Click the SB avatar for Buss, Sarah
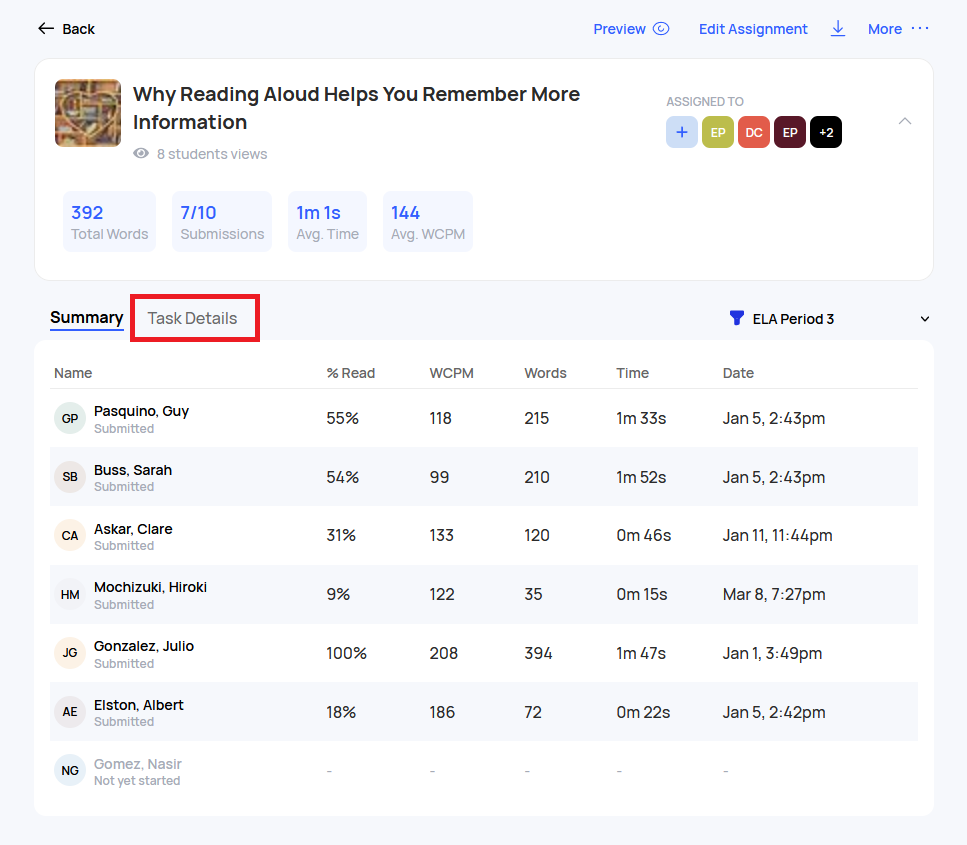 70,477
